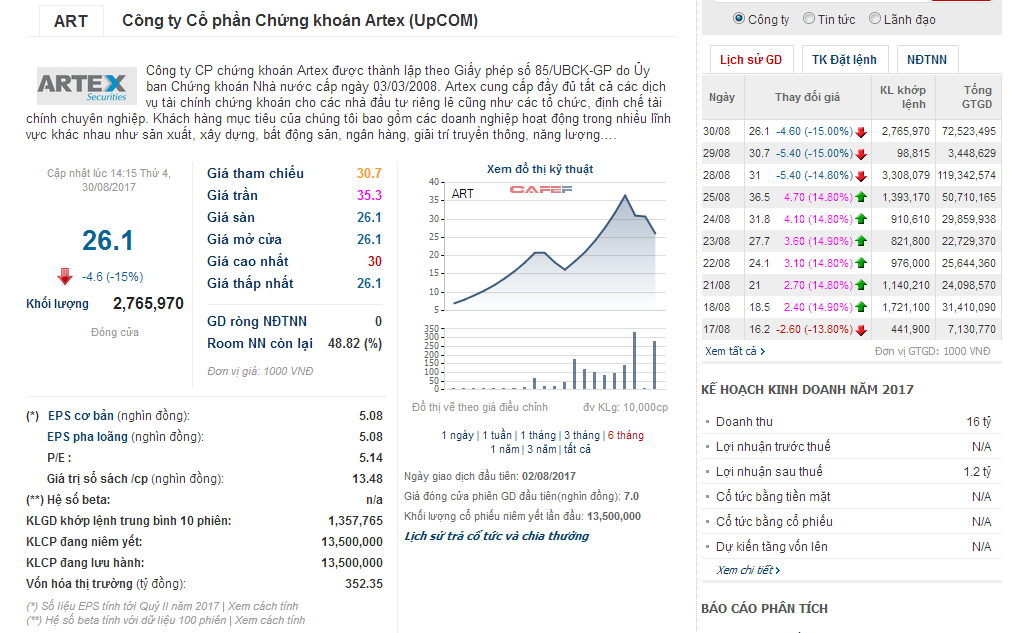Open Xem đồ thị kỹ thuật link

[x=540, y=169]
